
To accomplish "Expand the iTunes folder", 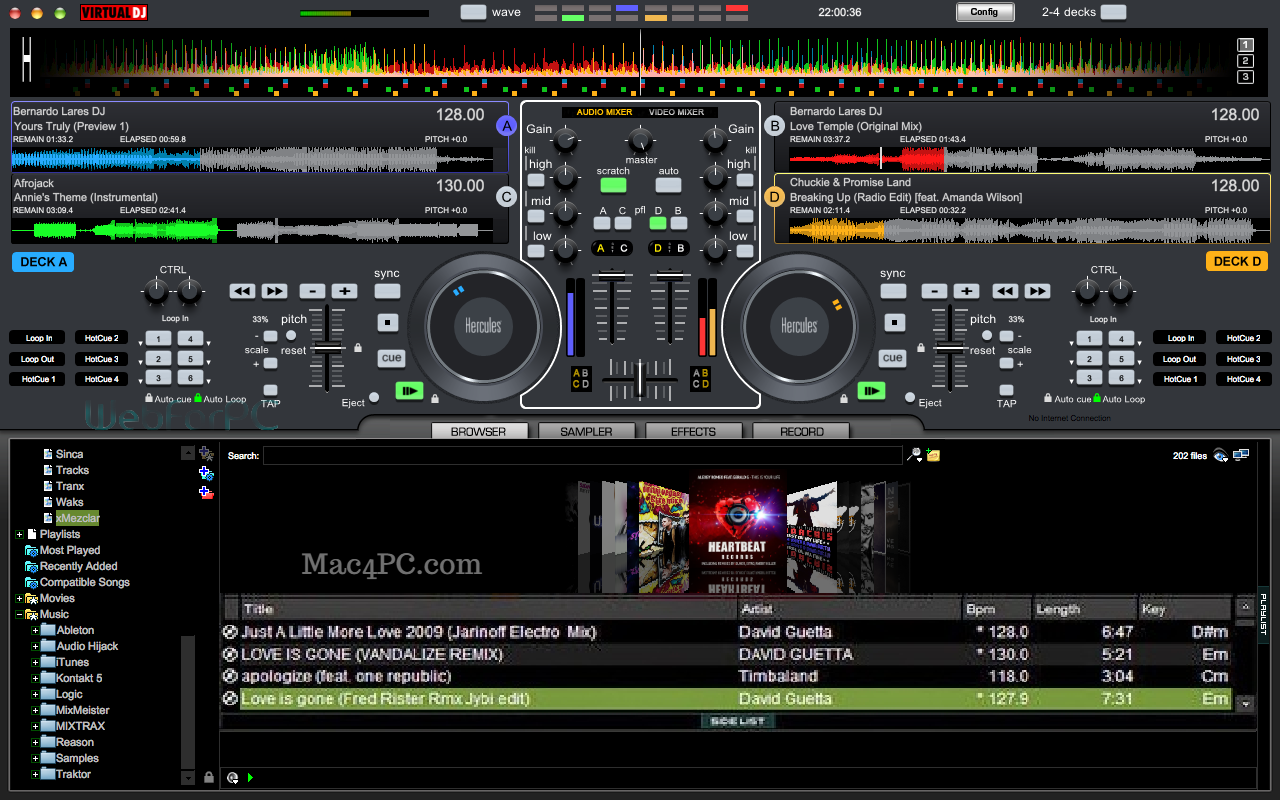I will tap(35, 663).
